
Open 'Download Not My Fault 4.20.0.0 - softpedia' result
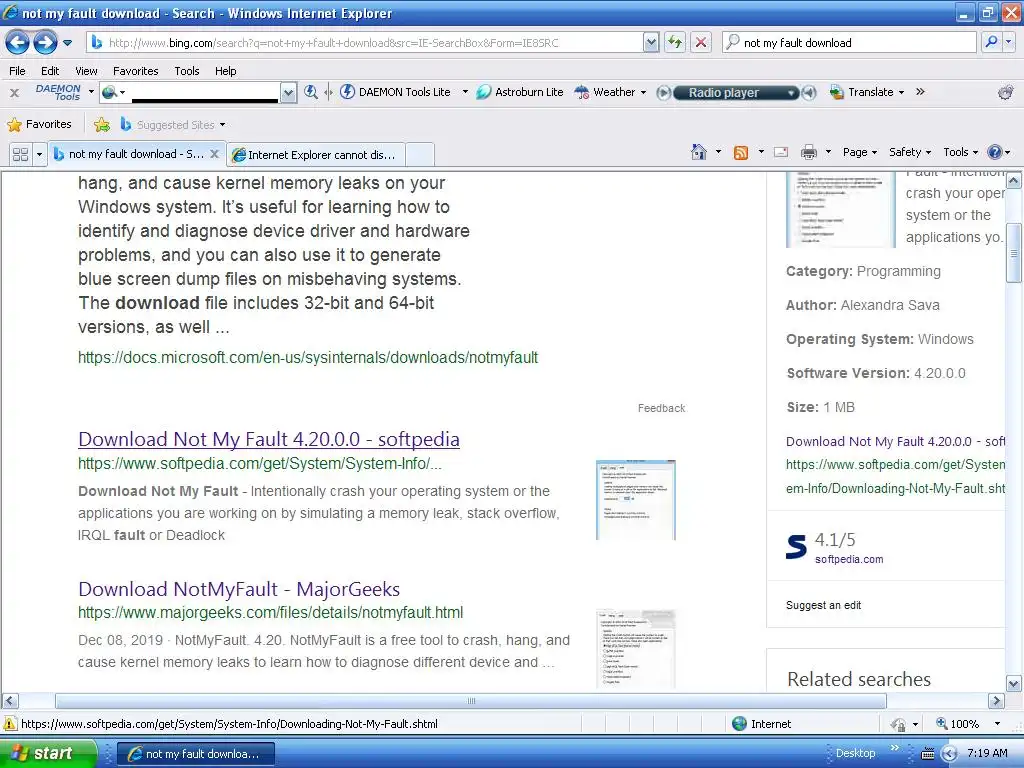(269, 440)
